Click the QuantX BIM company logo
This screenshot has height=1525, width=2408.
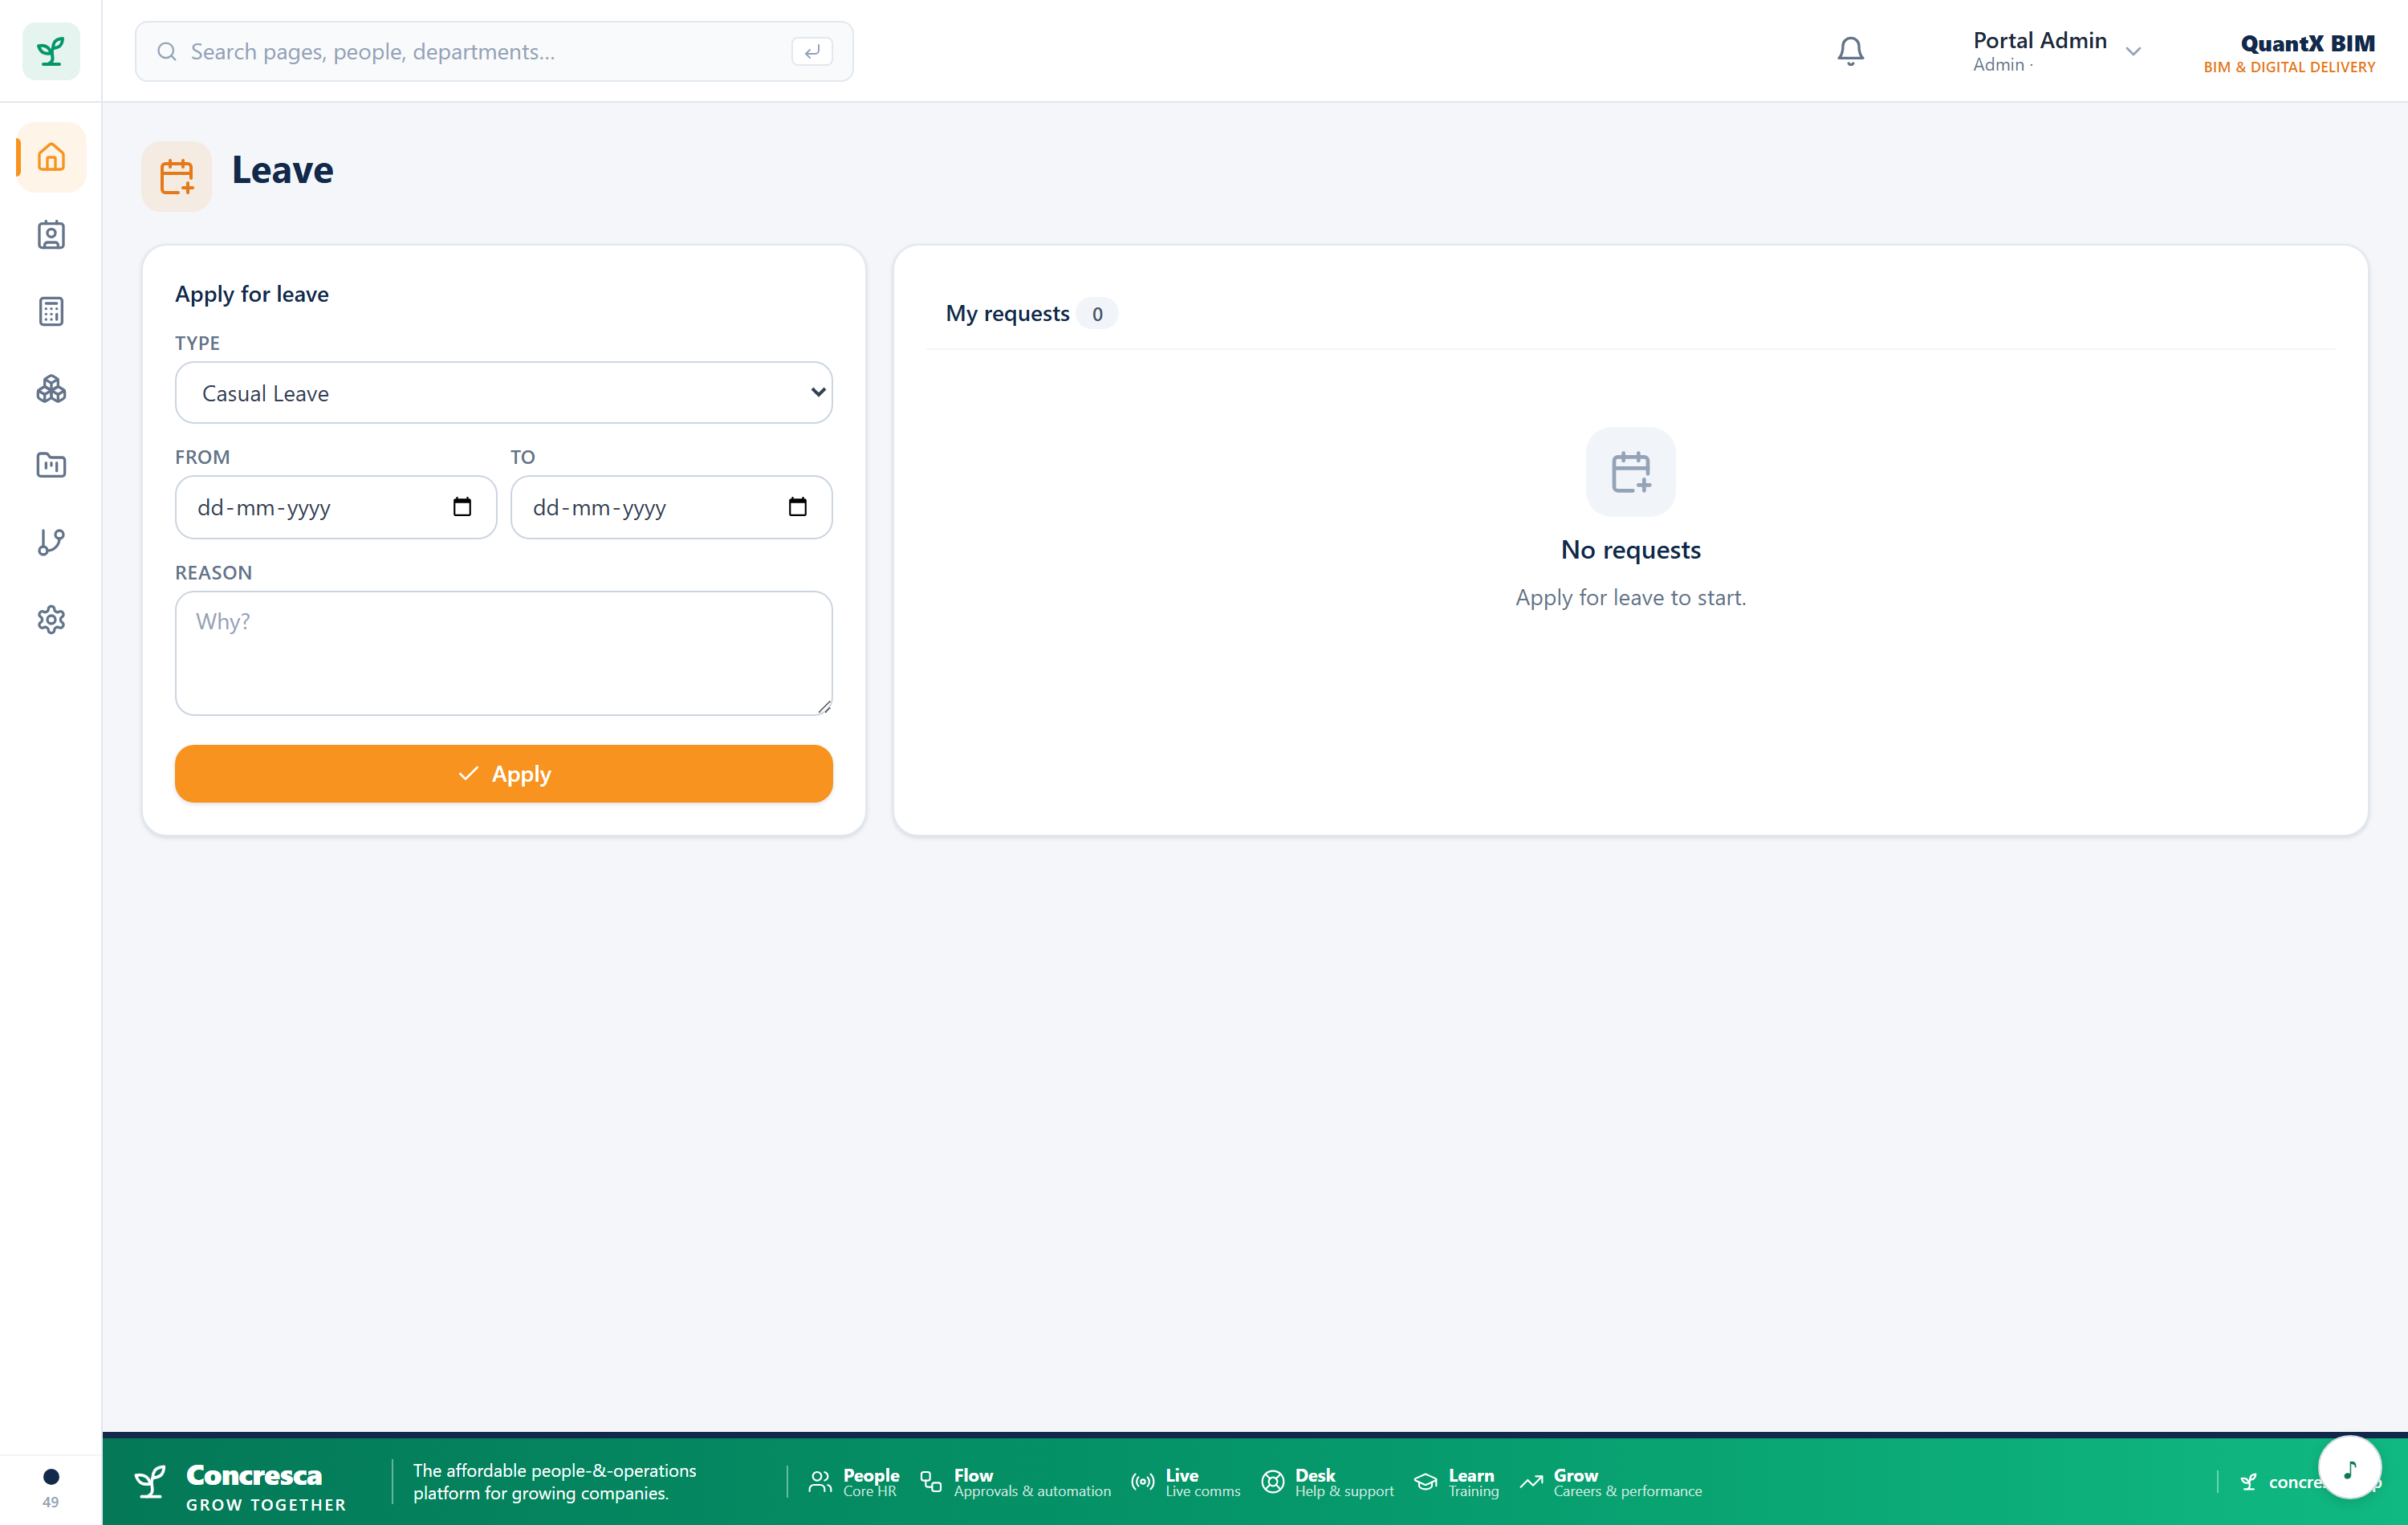pos(2289,53)
